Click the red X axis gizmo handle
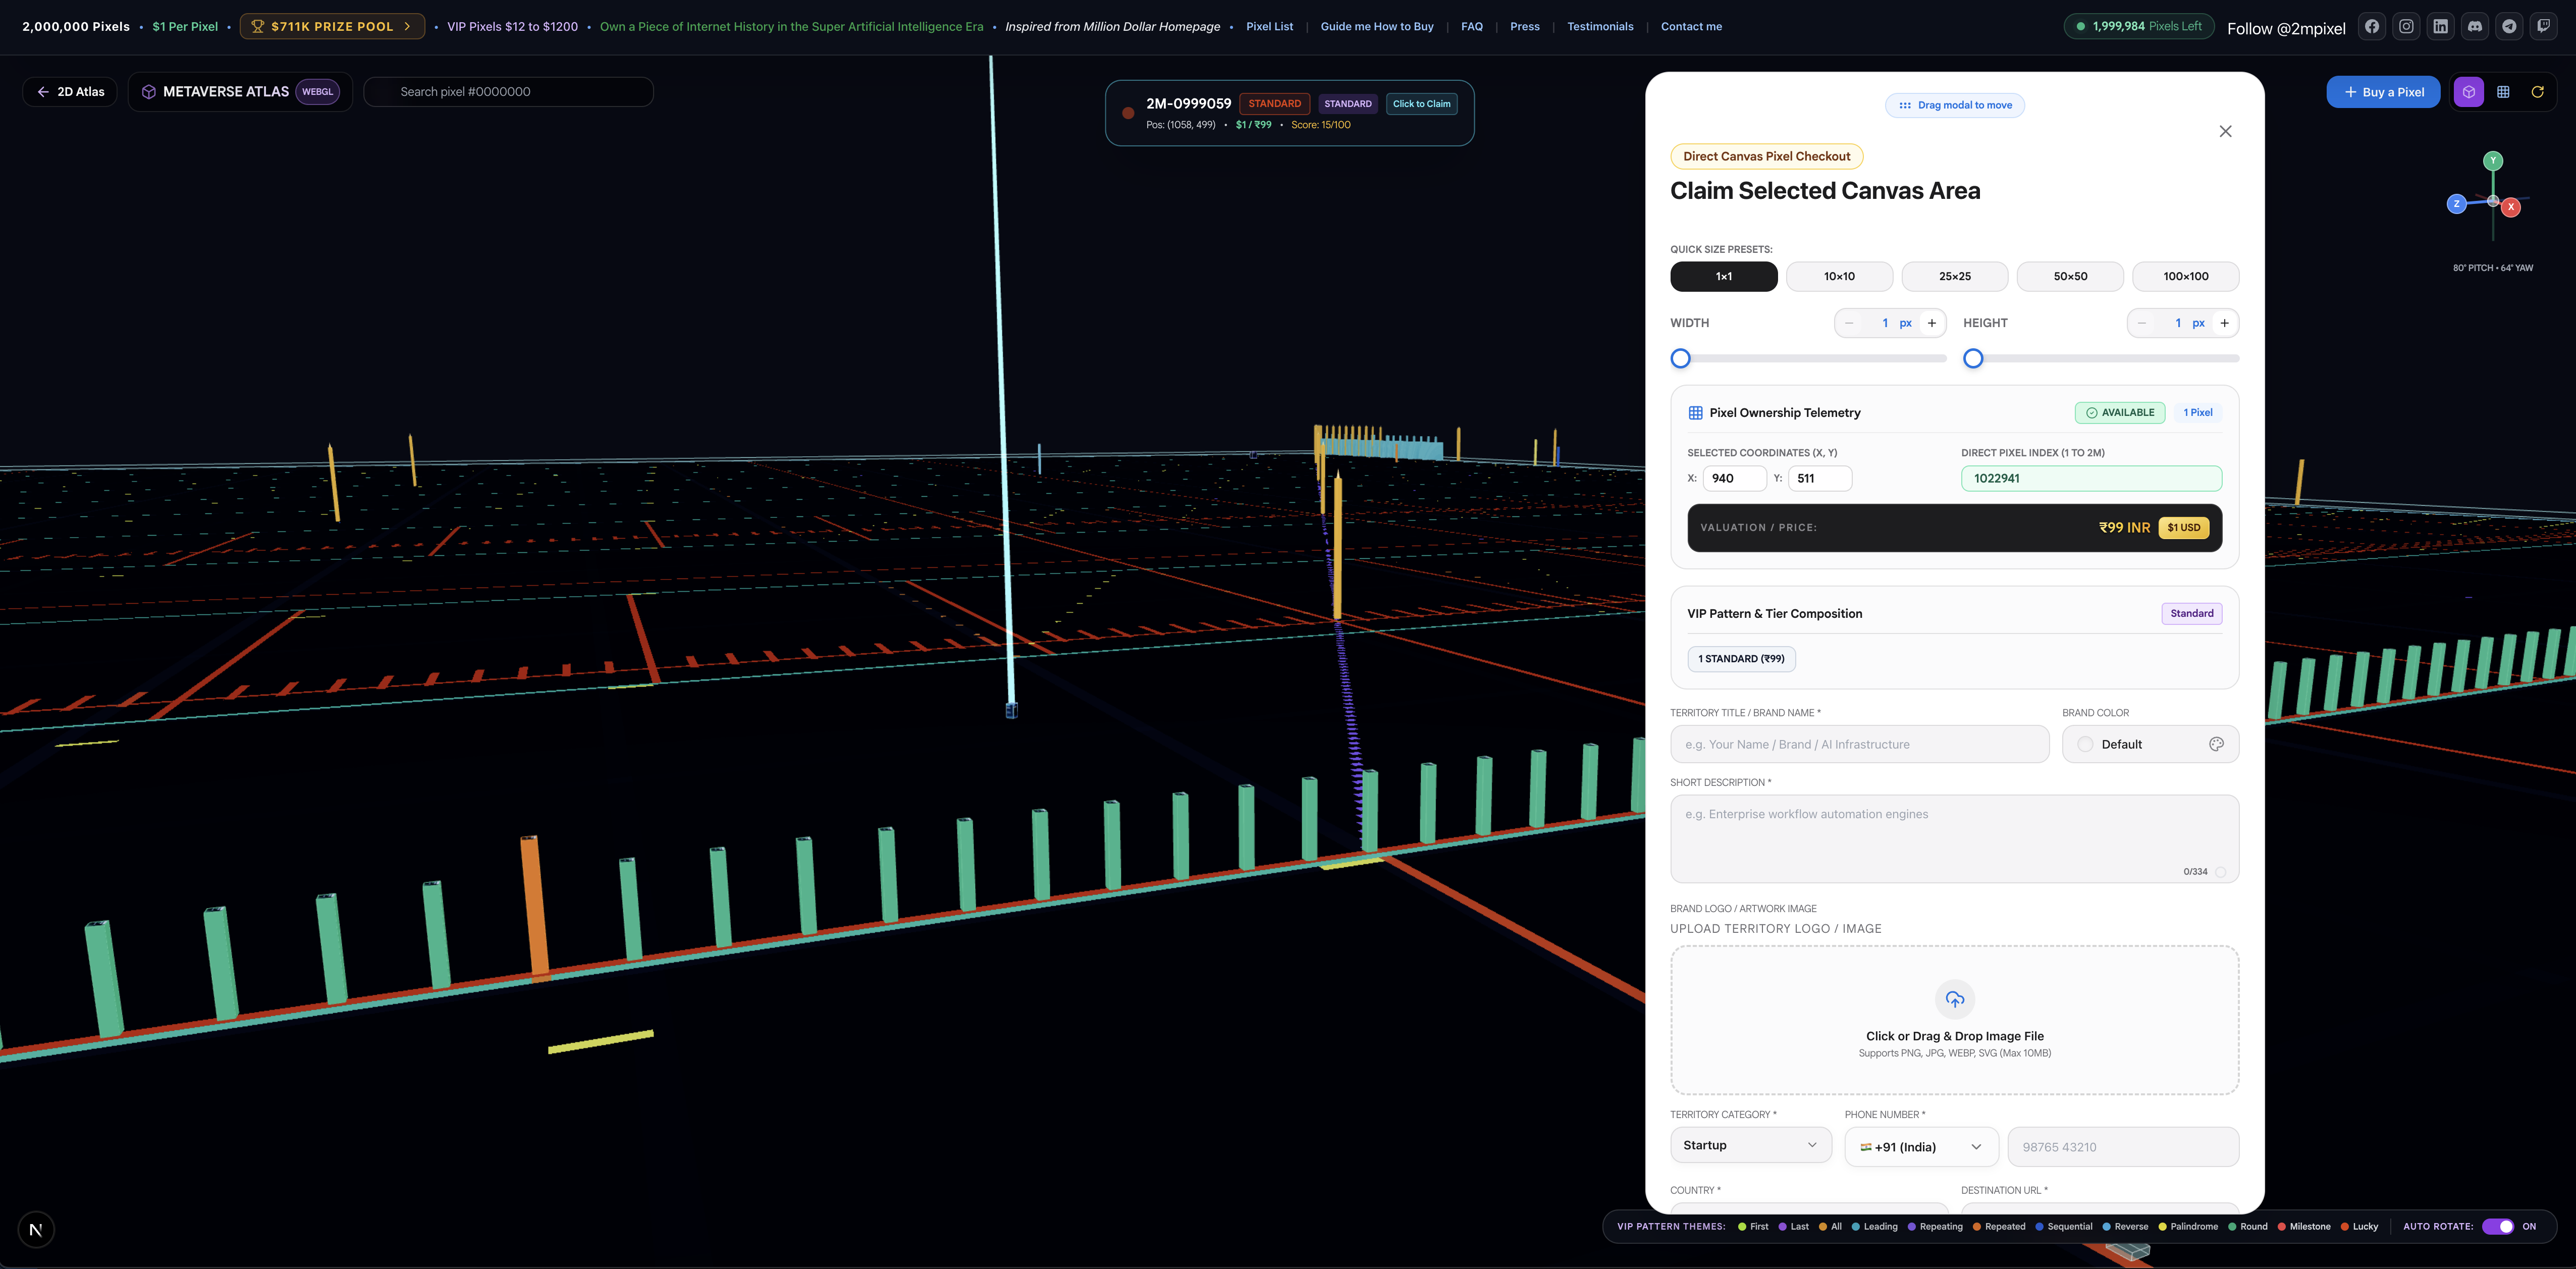Image resolution: width=2576 pixels, height=1269 pixels. click(x=2510, y=207)
